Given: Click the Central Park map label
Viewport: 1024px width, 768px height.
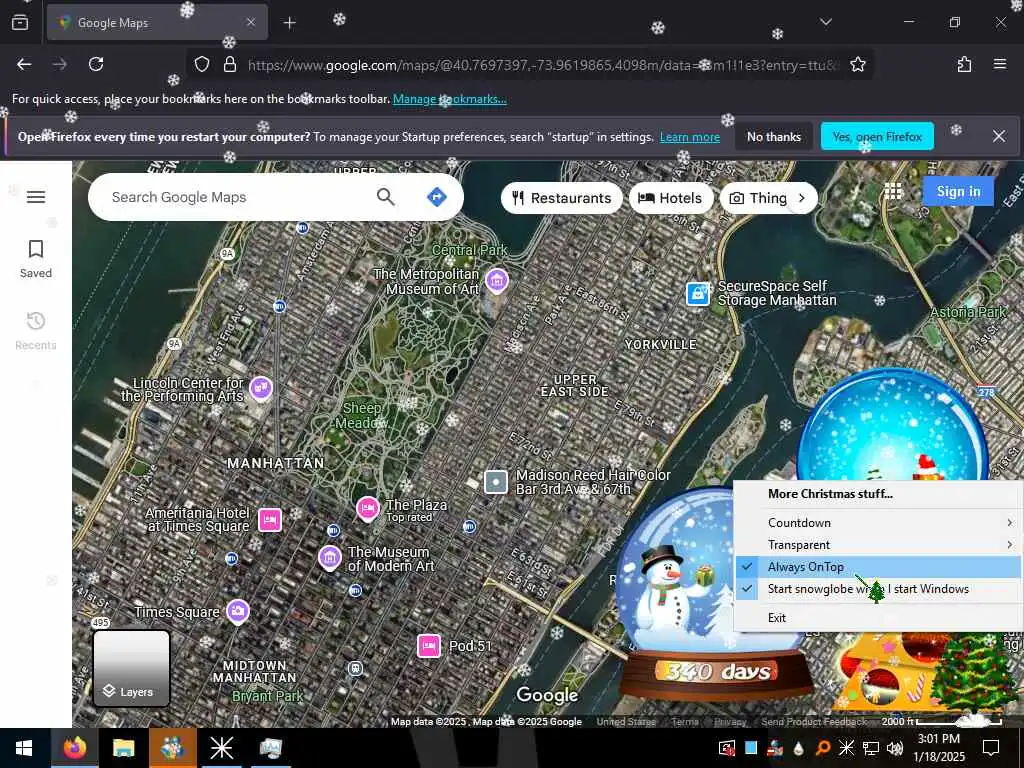Looking at the screenshot, I should point(470,250).
